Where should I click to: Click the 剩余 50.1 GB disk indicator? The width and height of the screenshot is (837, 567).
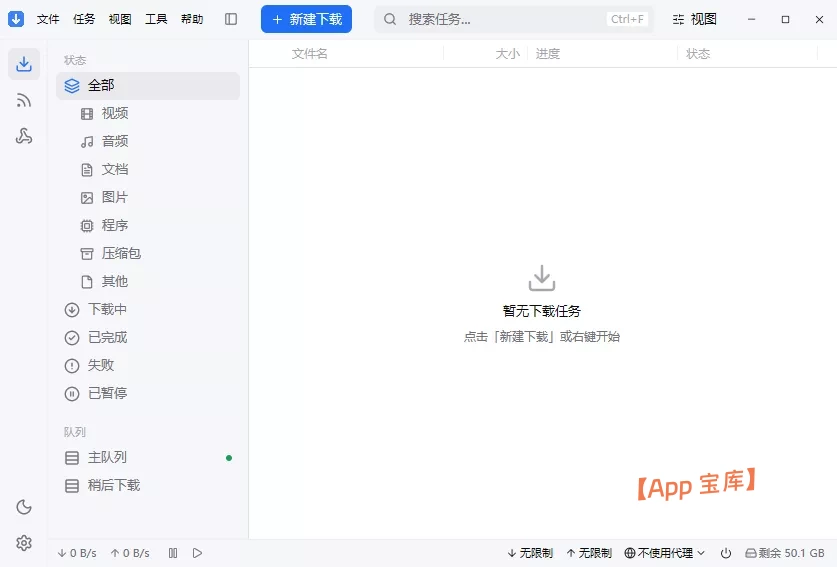click(785, 553)
